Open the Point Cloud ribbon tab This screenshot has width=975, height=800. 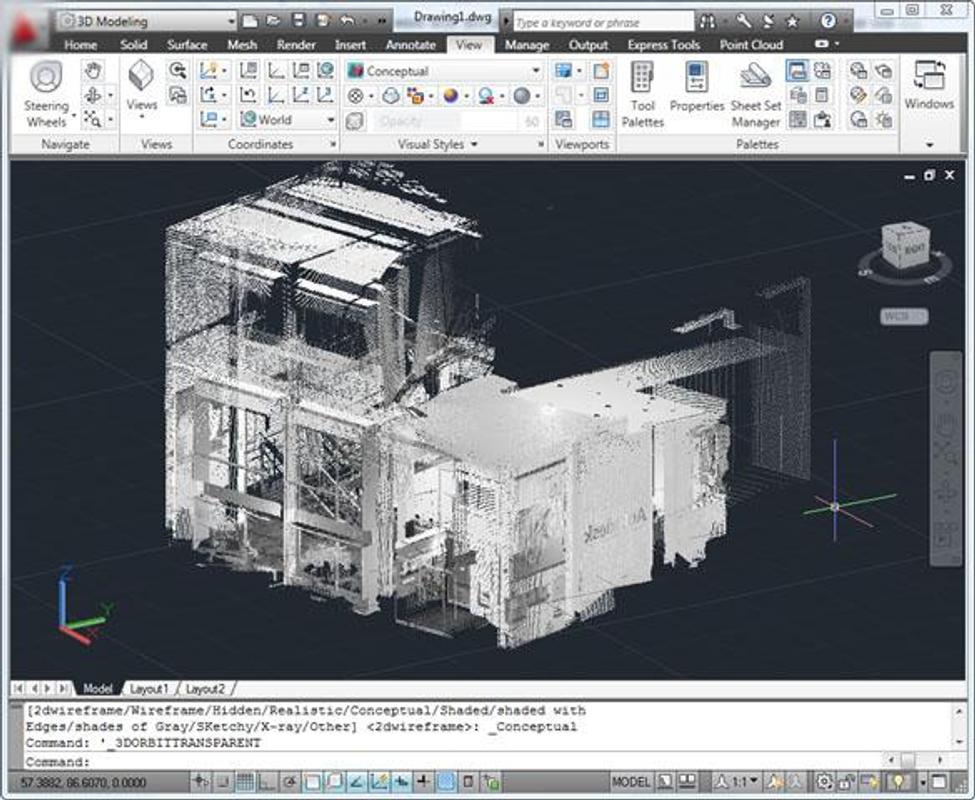751,45
